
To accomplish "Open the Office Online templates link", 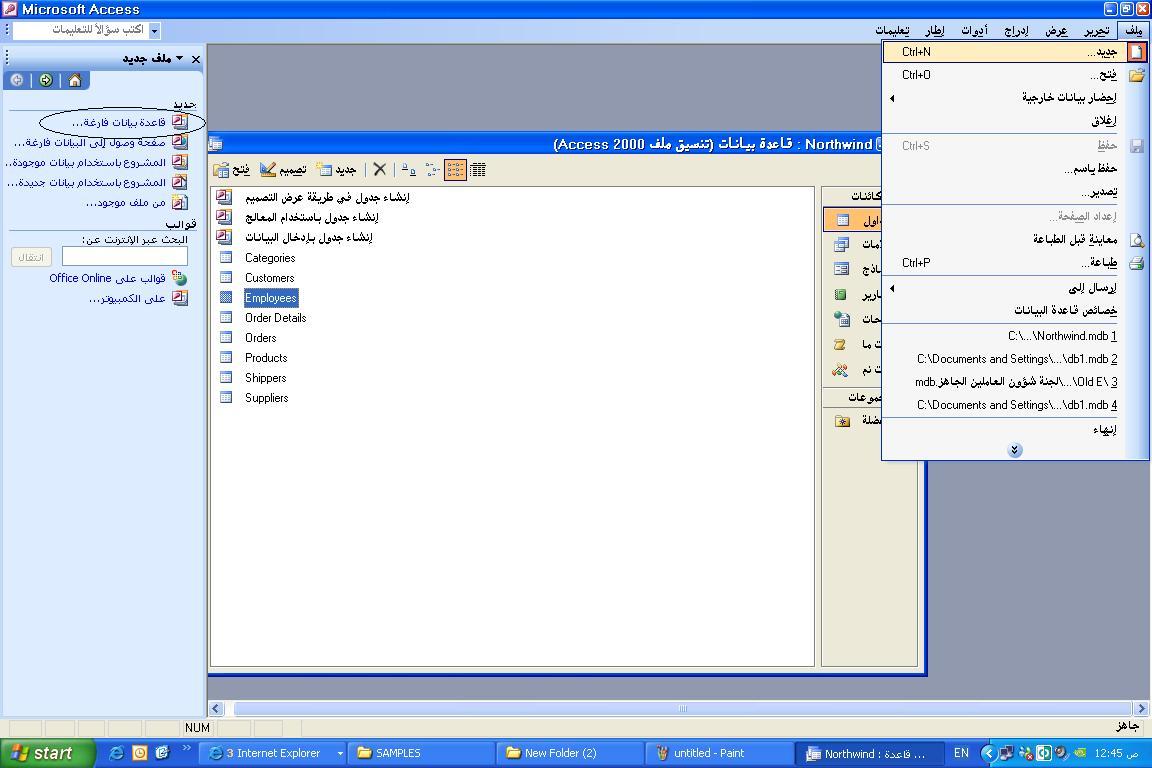I will [107, 278].
